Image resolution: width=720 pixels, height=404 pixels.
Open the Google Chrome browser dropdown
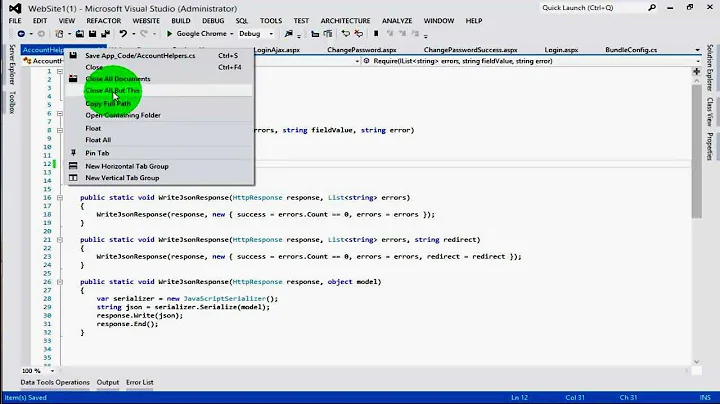click(231, 34)
